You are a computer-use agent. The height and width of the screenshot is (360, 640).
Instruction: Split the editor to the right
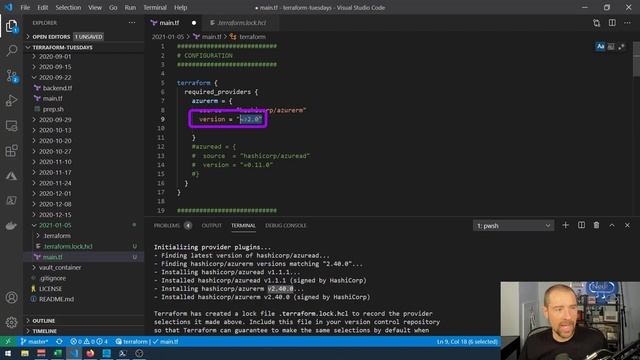(x=612, y=23)
